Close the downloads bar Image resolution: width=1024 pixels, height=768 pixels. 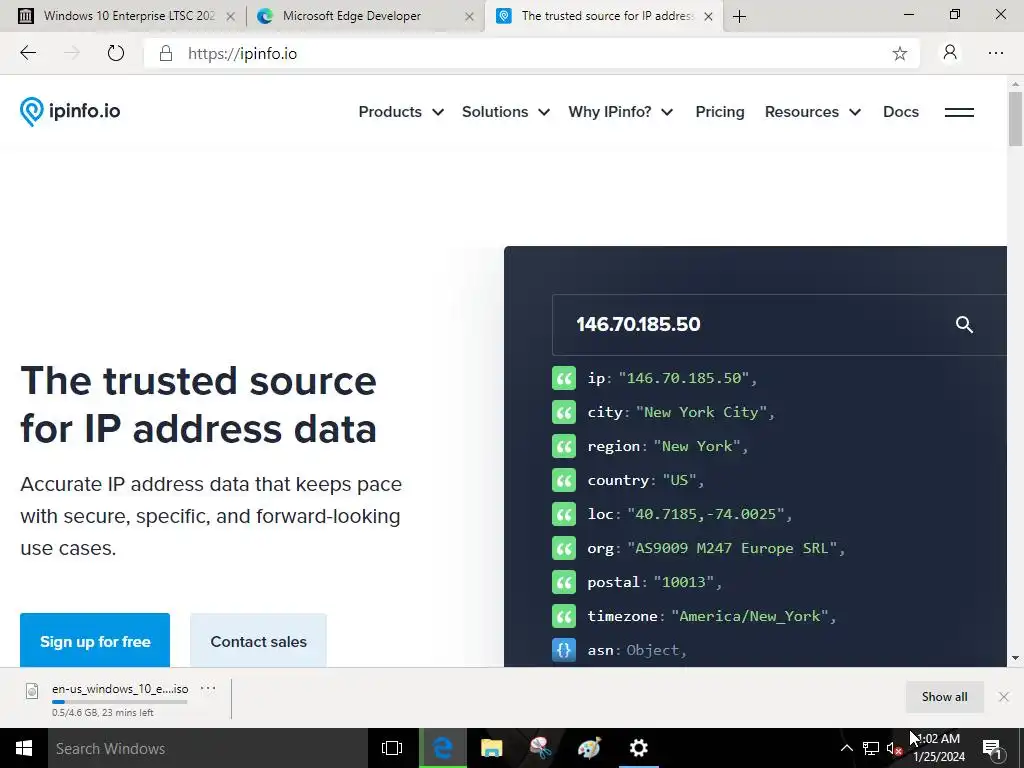coord(1004,697)
